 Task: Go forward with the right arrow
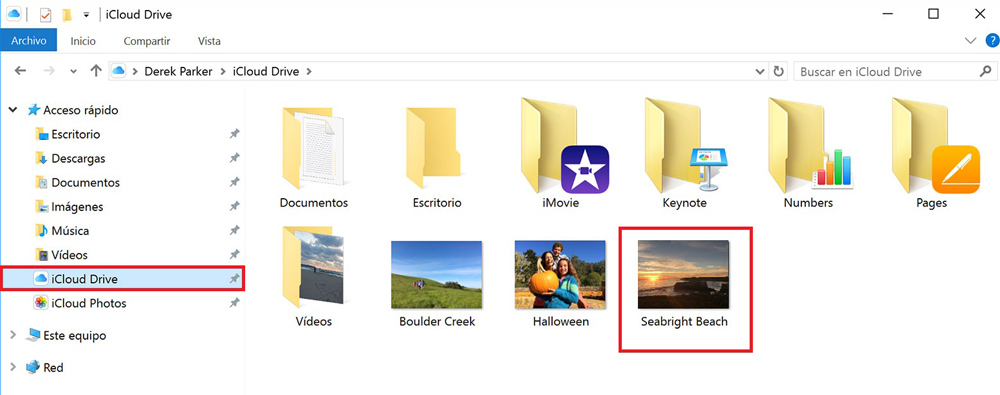[49, 71]
